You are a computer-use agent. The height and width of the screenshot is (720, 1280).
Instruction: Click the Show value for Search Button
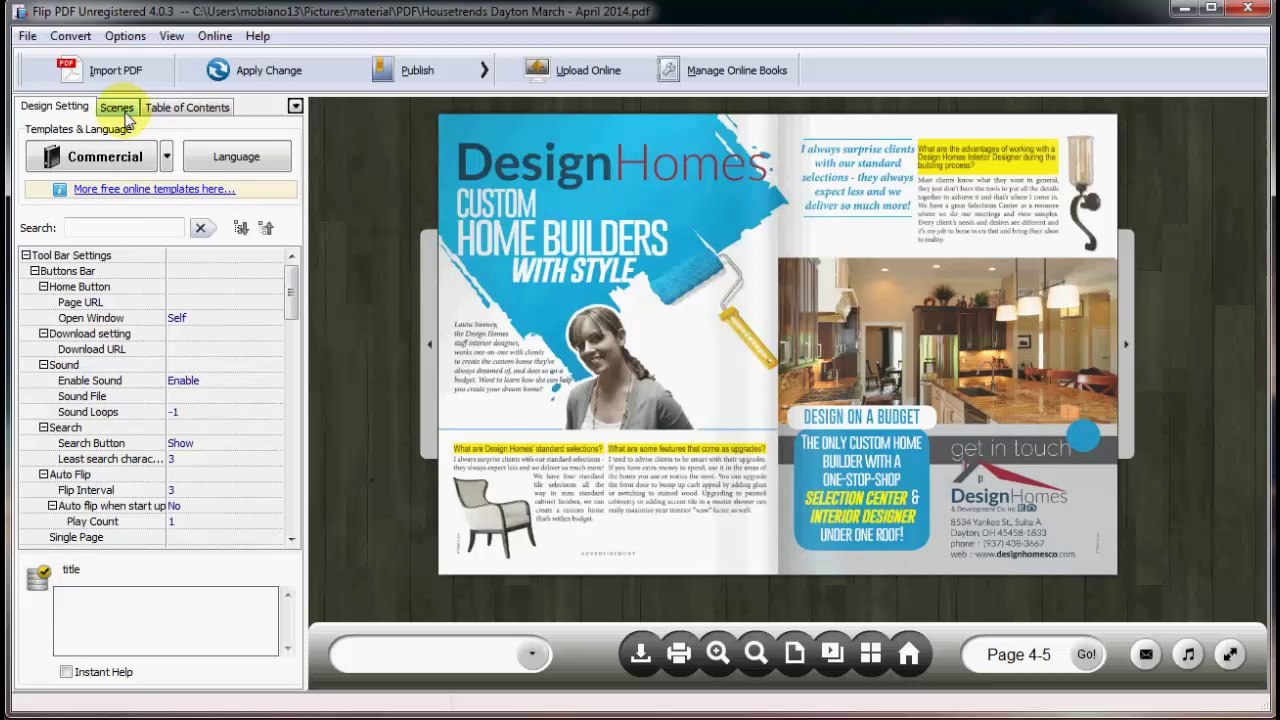[180, 443]
